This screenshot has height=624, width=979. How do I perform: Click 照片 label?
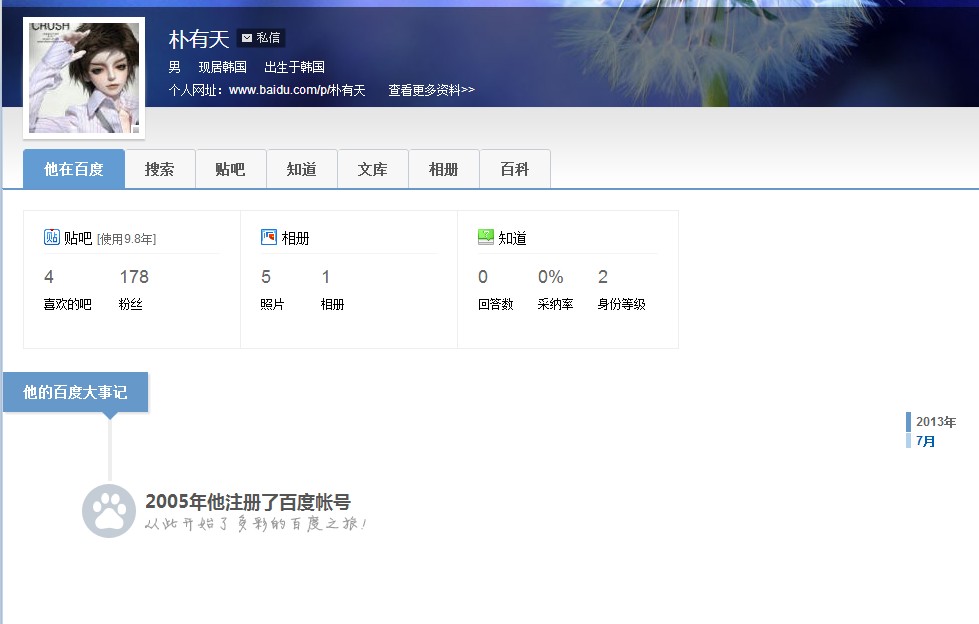click(x=272, y=304)
